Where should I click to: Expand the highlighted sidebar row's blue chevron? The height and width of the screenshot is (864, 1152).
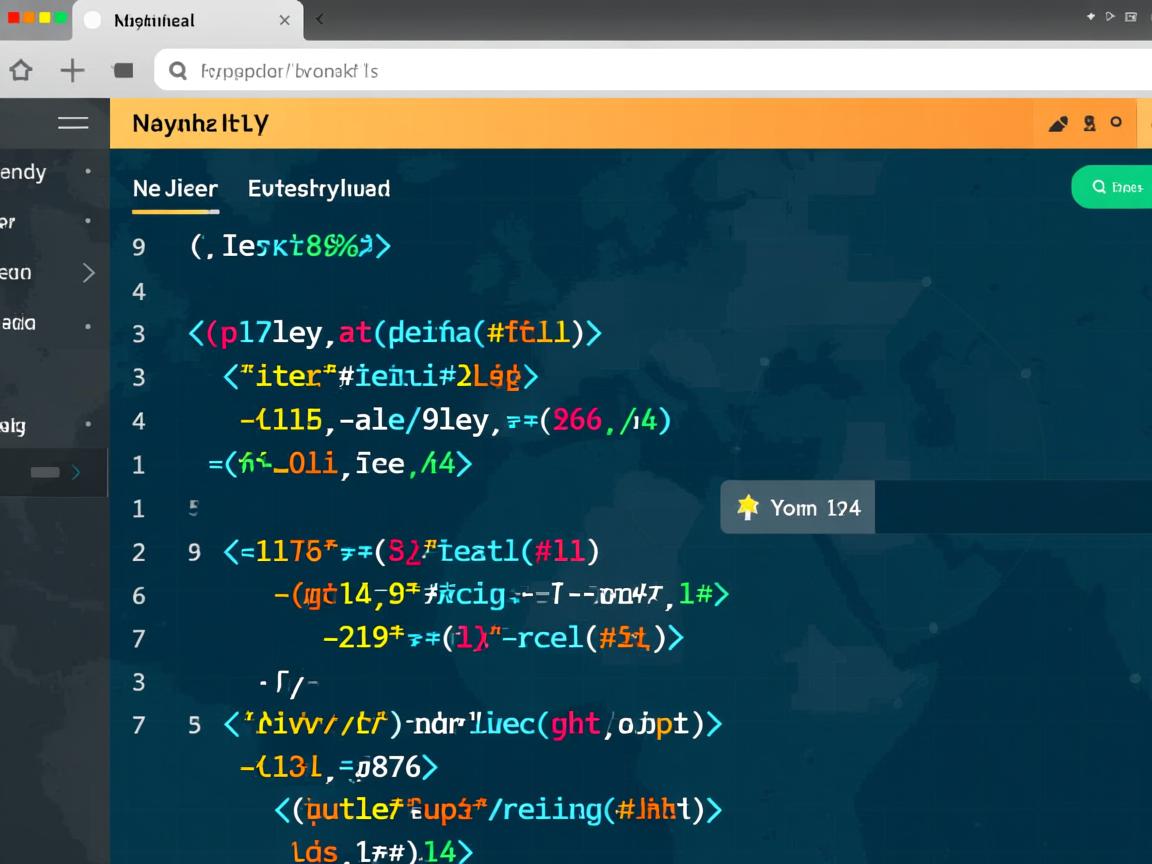click(x=76, y=473)
